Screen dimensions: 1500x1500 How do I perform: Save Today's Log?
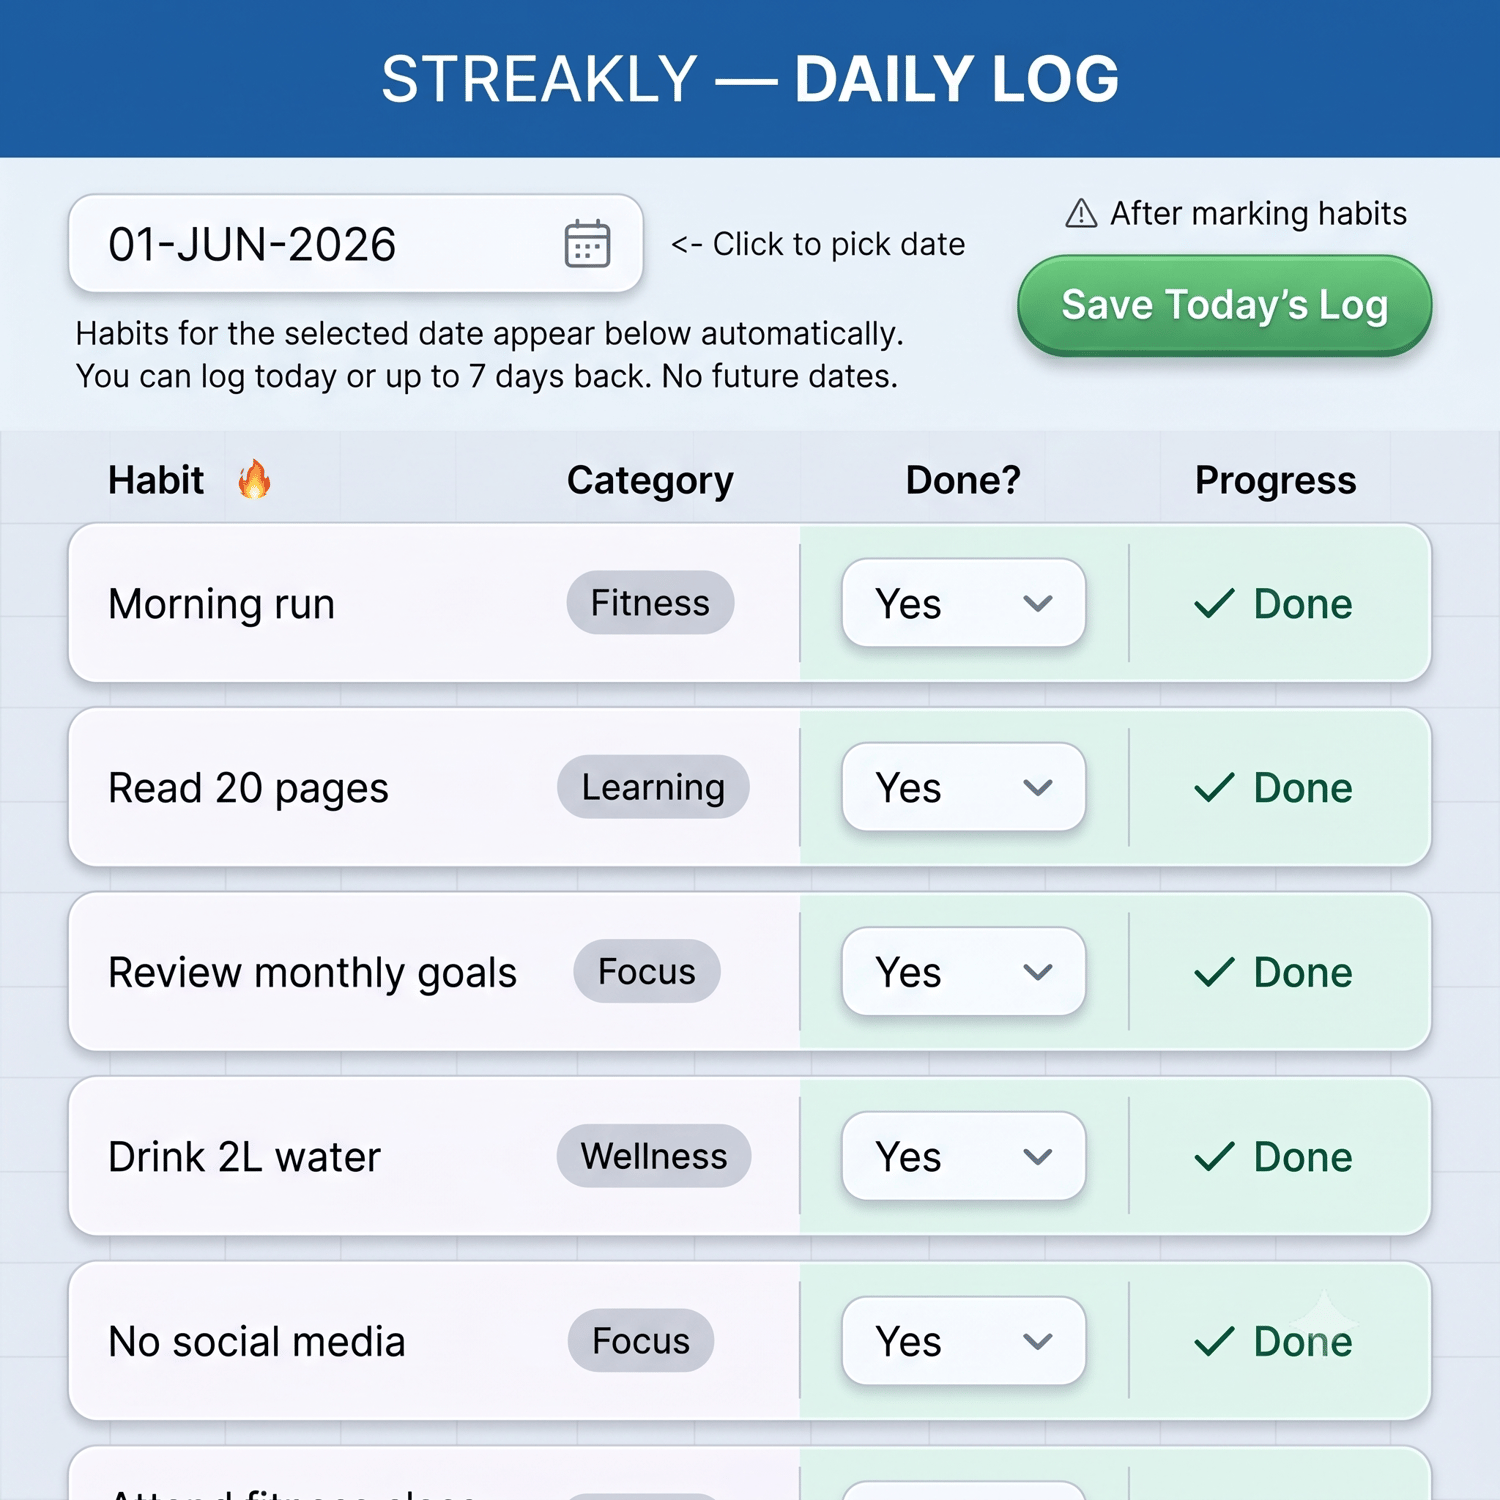click(x=1225, y=305)
